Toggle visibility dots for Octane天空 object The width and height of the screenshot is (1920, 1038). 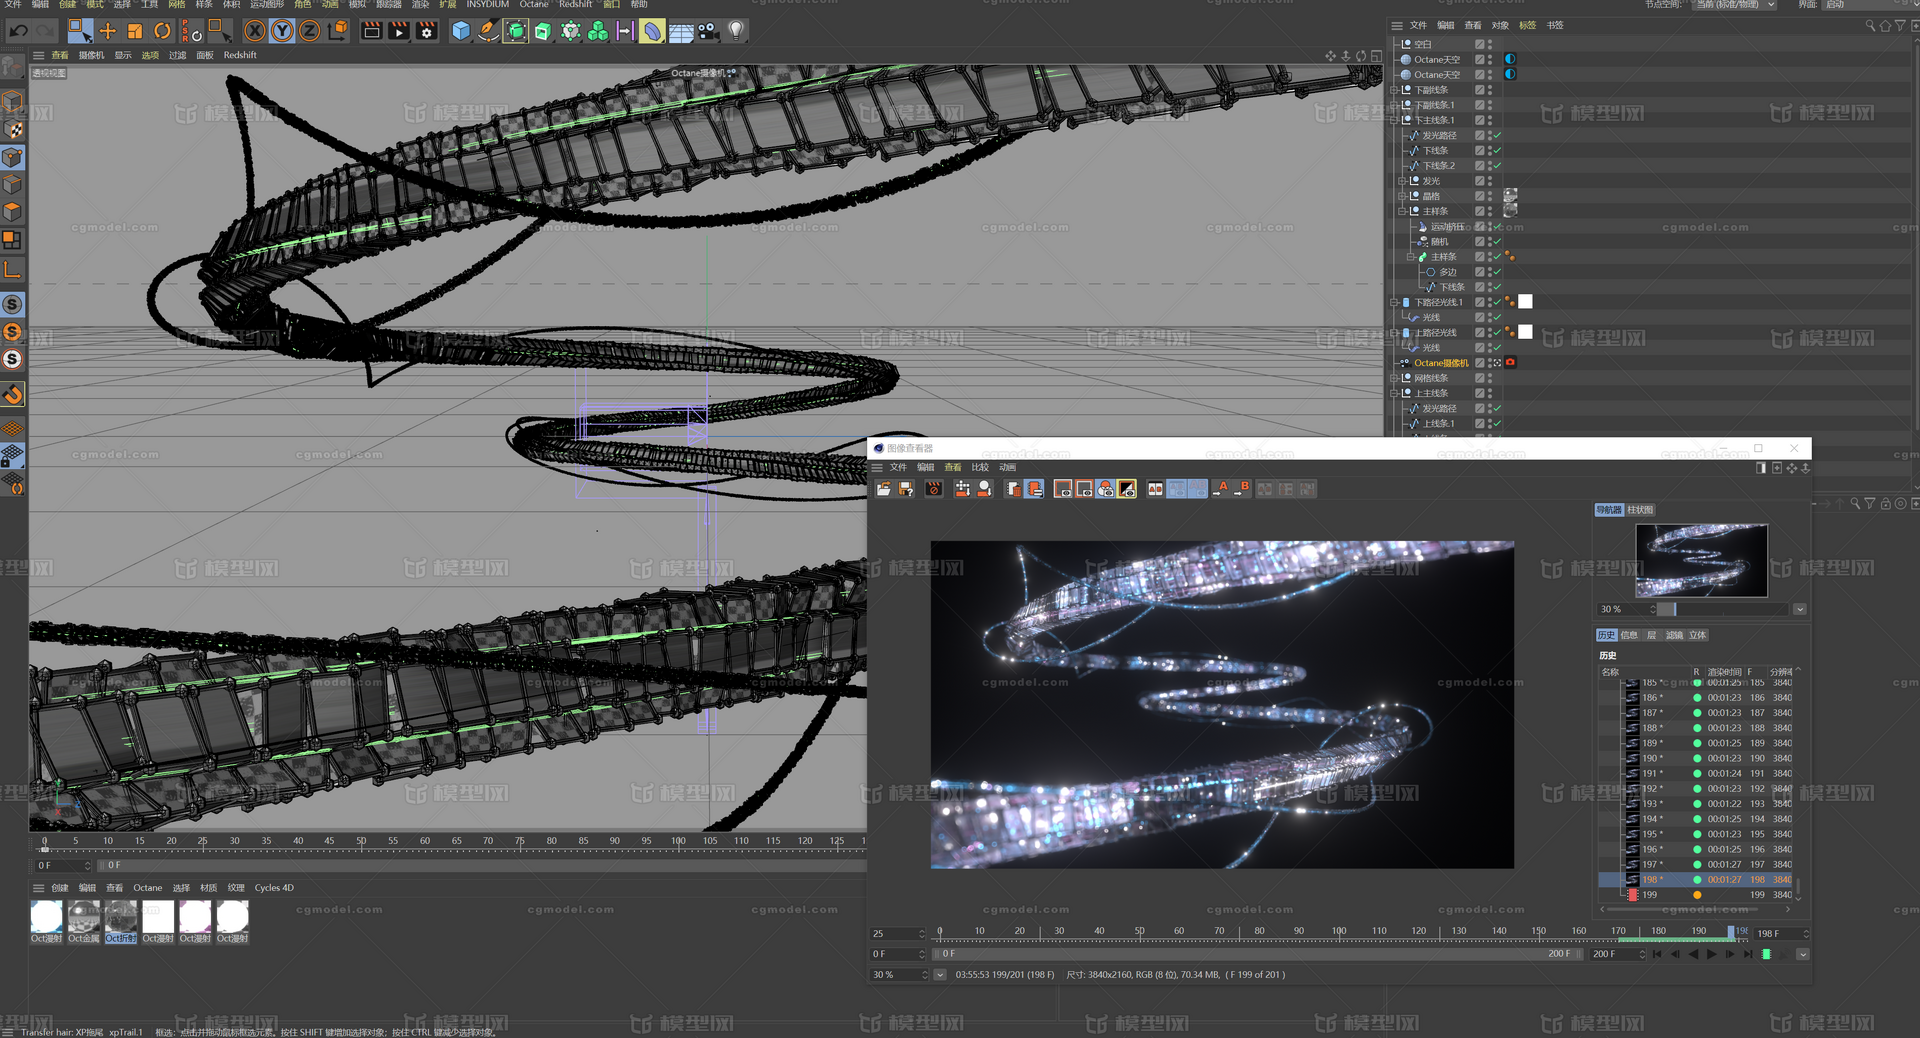coord(1492,59)
